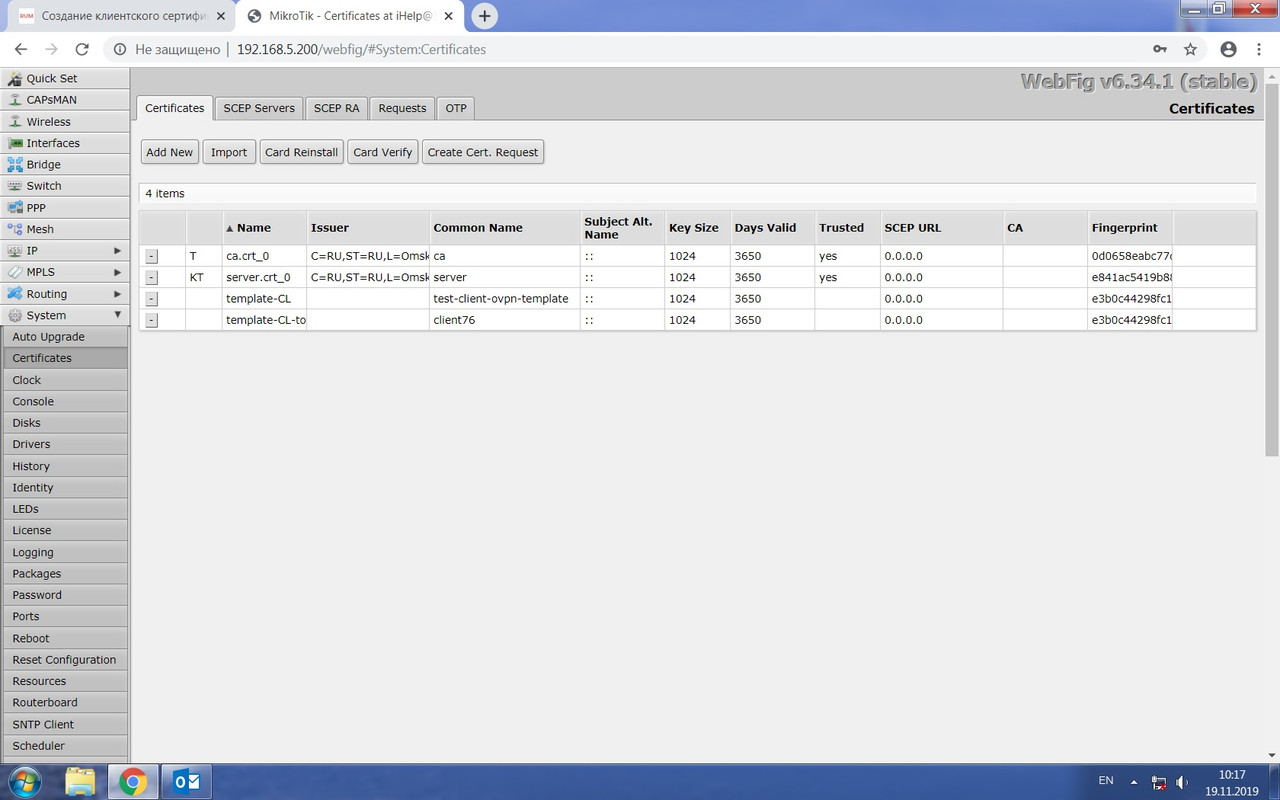Remove template-CL with minus button
Image resolution: width=1280 pixels, height=800 pixels.
(x=151, y=299)
